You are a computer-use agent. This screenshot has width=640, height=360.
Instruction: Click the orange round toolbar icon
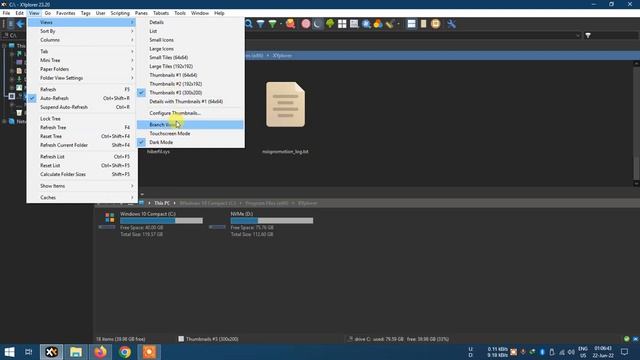tap(436, 24)
